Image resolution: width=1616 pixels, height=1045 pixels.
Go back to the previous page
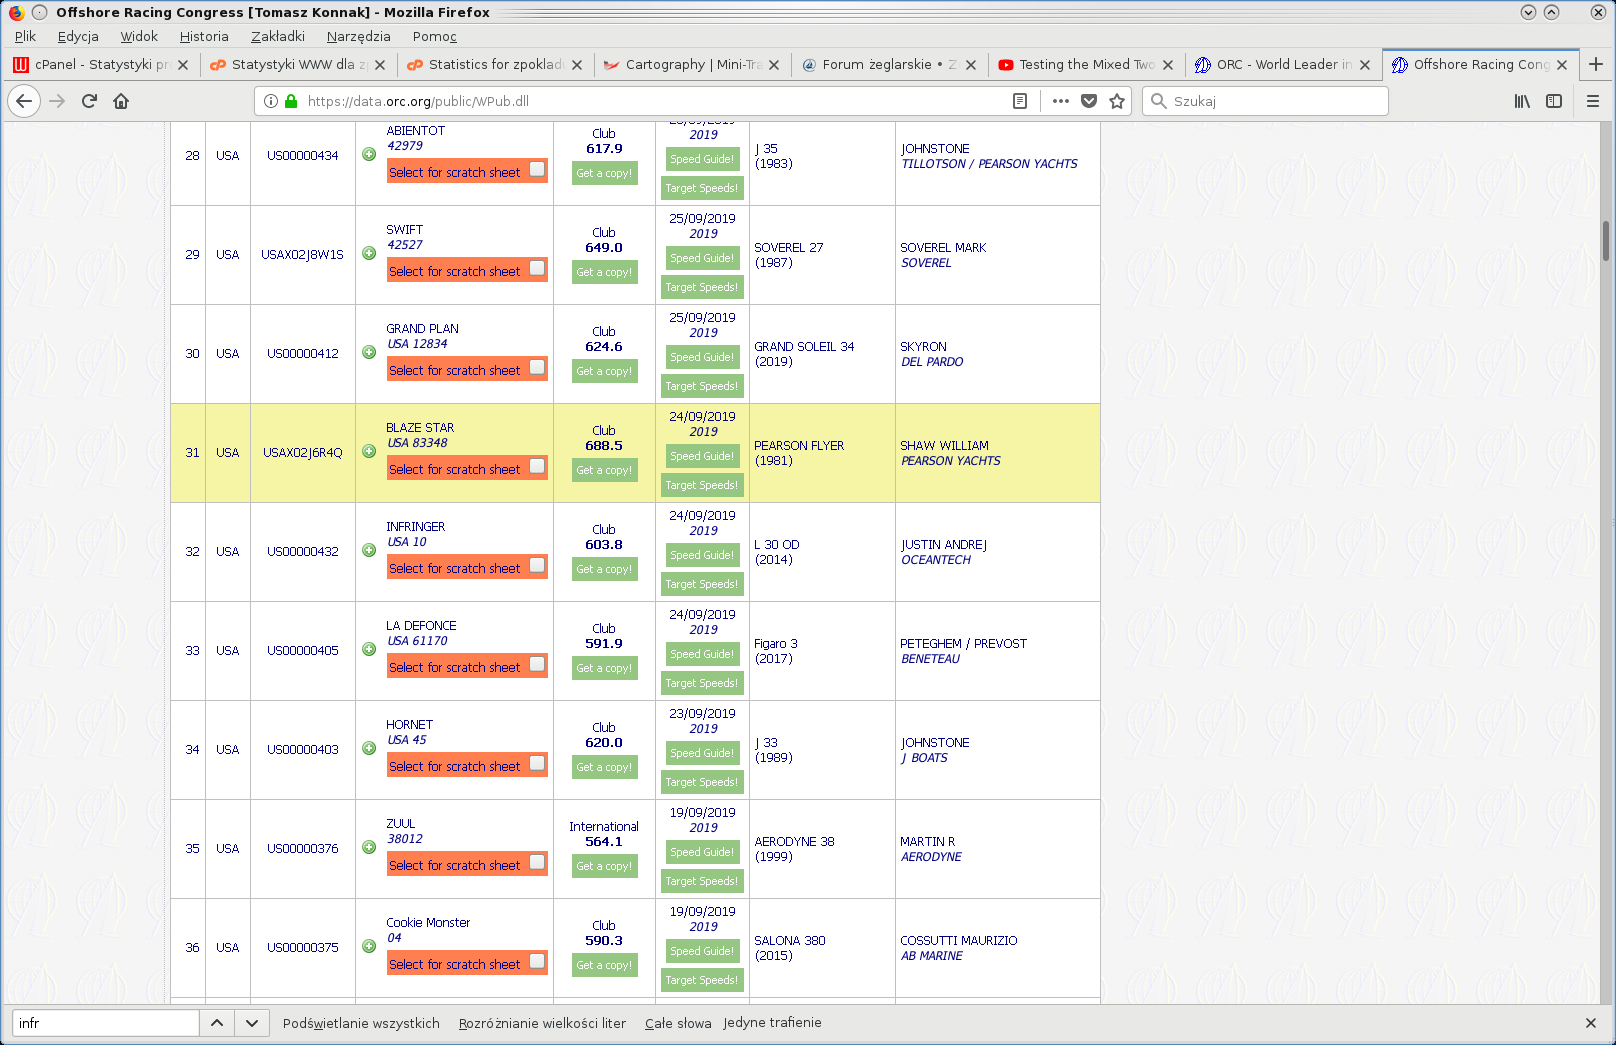point(24,101)
